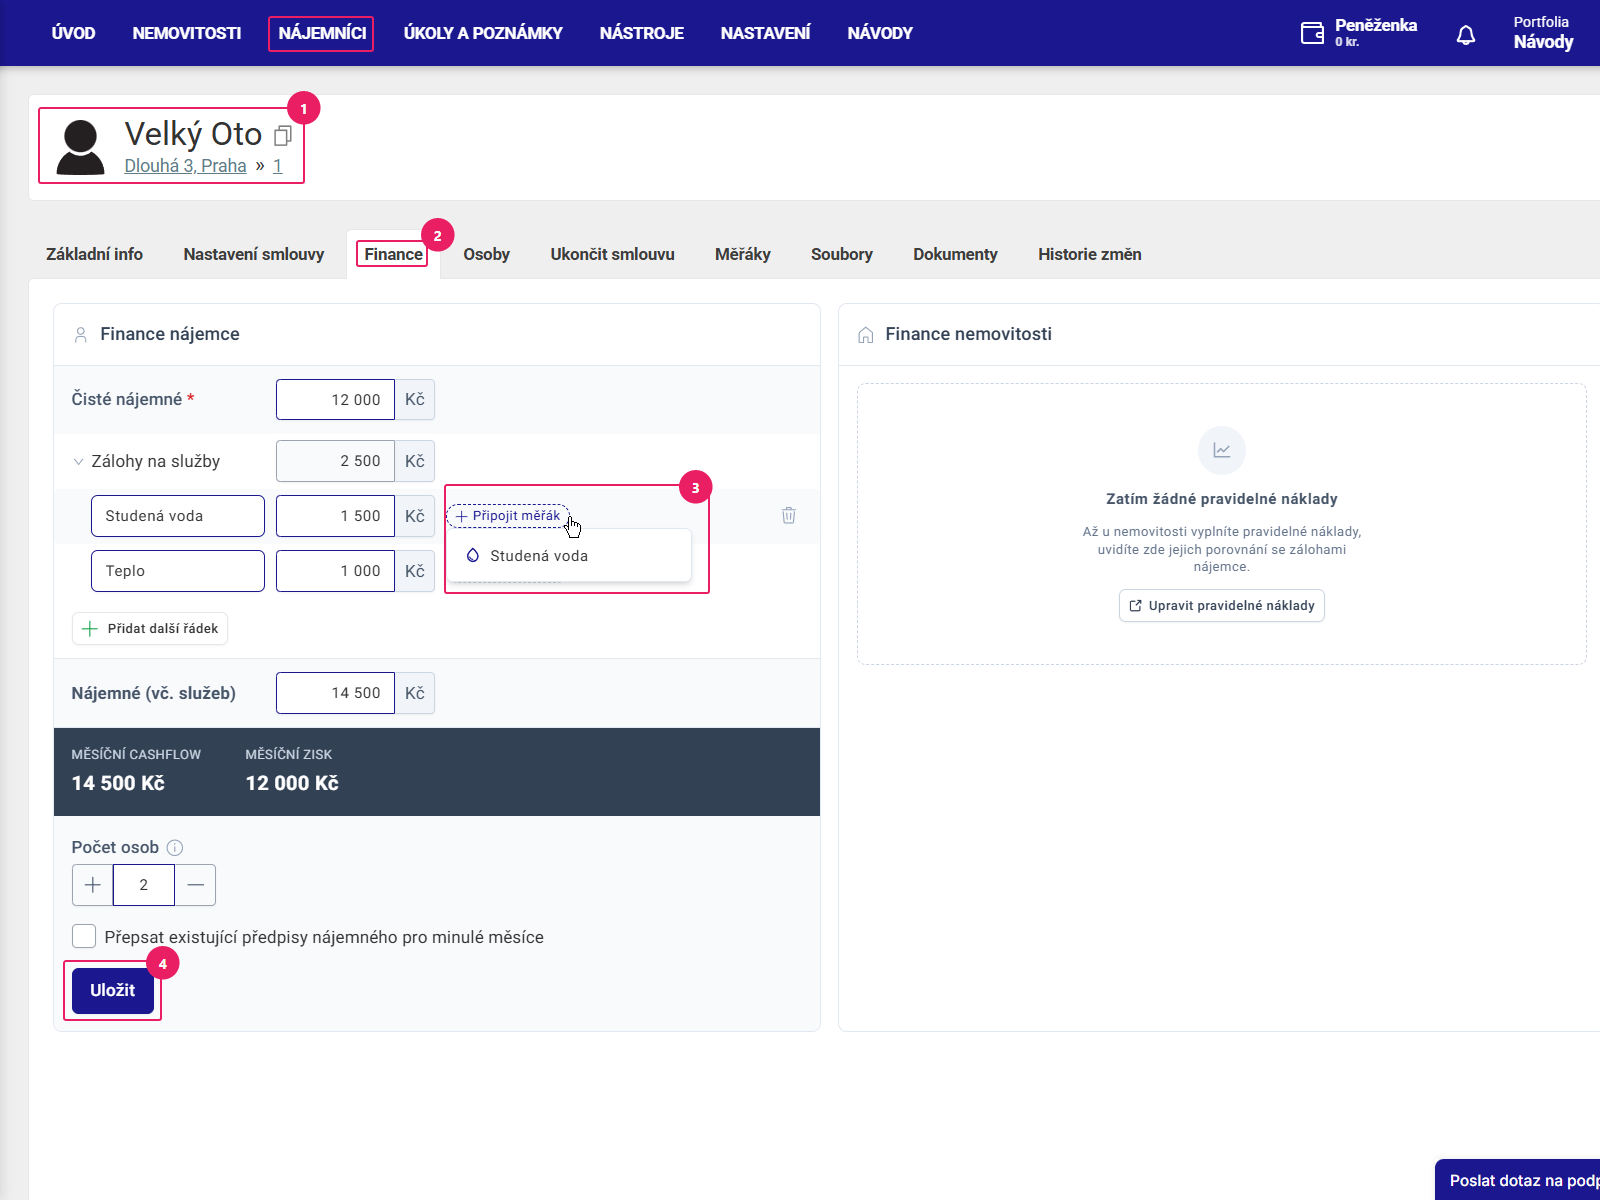Switch to Základní info tab
Screen dimensions: 1600x1200
tap(94, 254)
